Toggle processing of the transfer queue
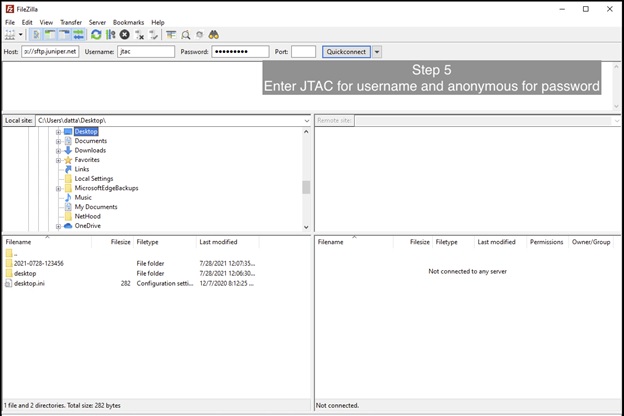624x416 pixels. coord(111,35)
